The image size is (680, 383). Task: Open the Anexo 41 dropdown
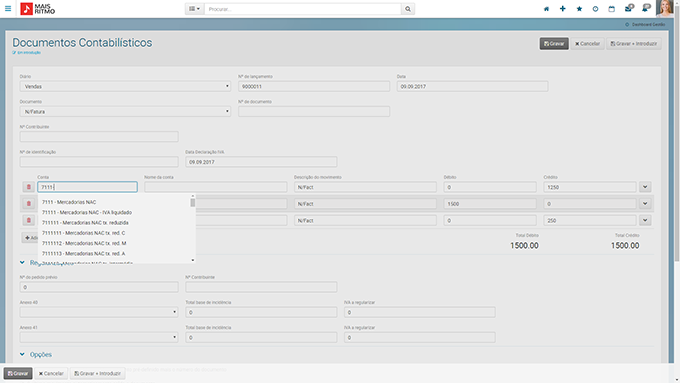click(x=99, y=337)
